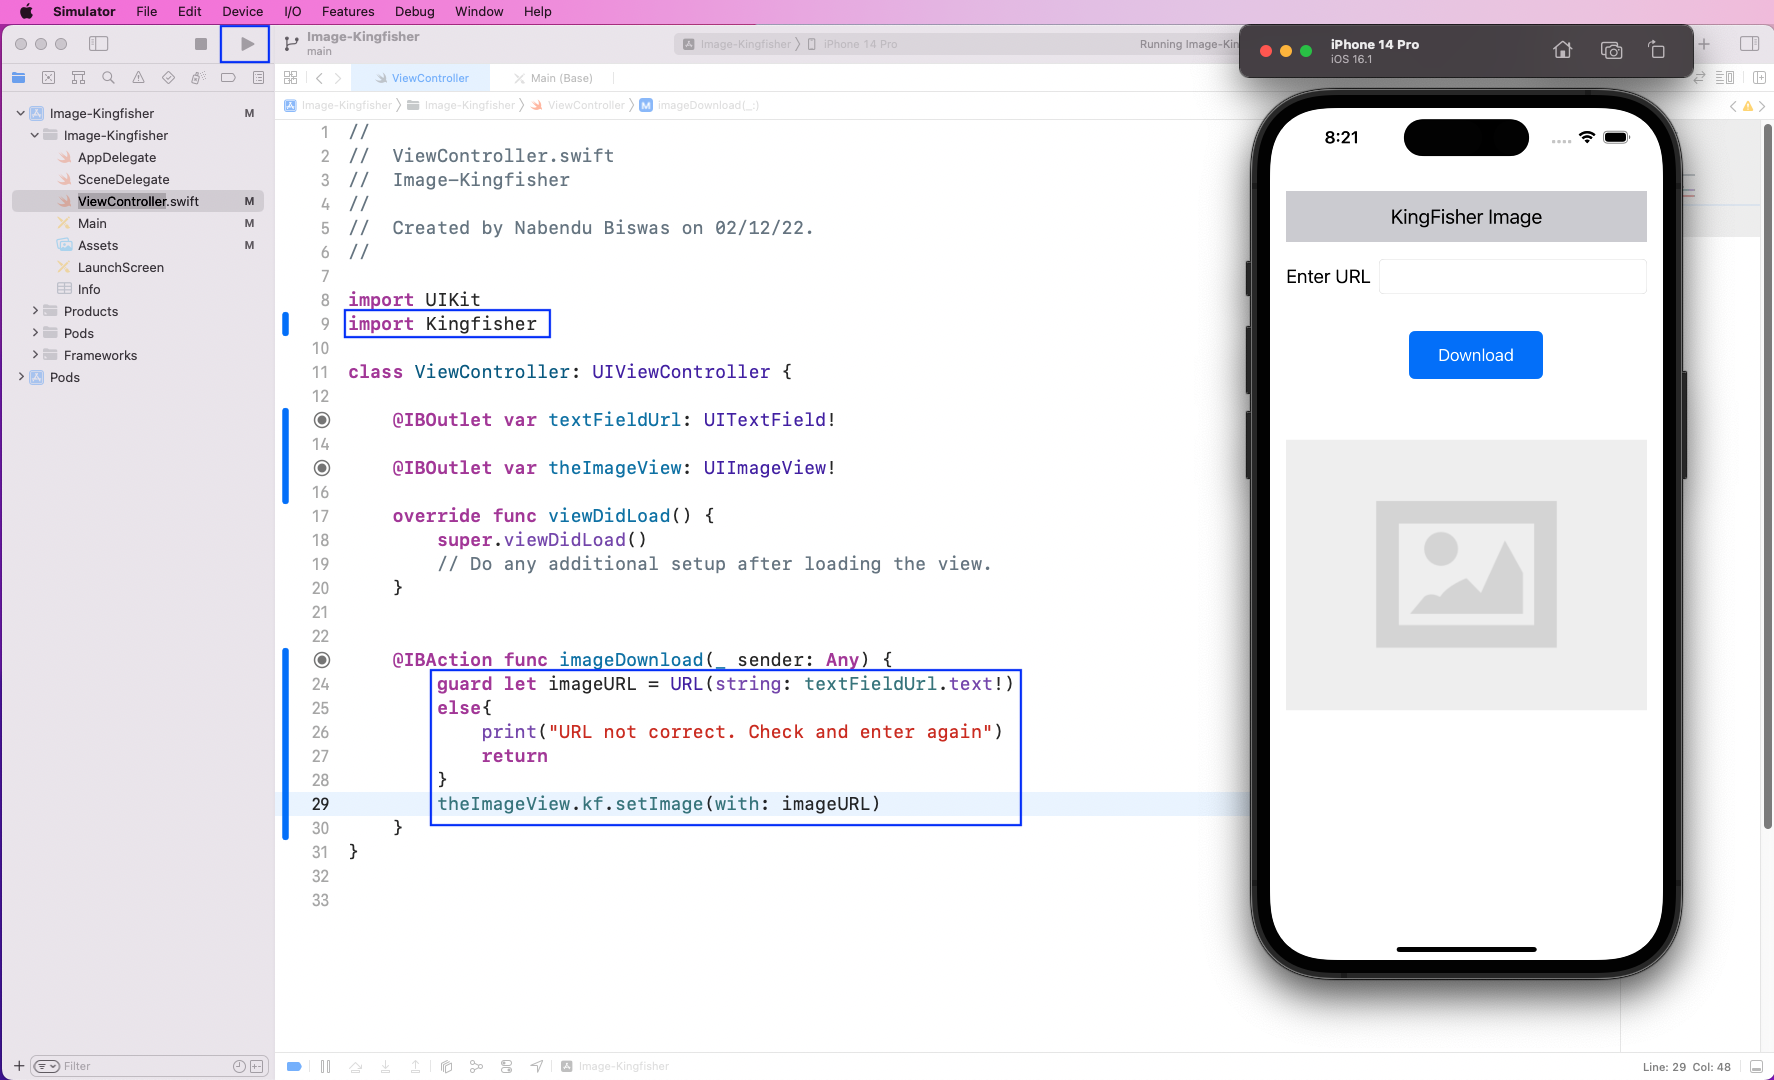Open the filter options dropdown
Screen dimensions: 1774x1080
click(47, 1066)
